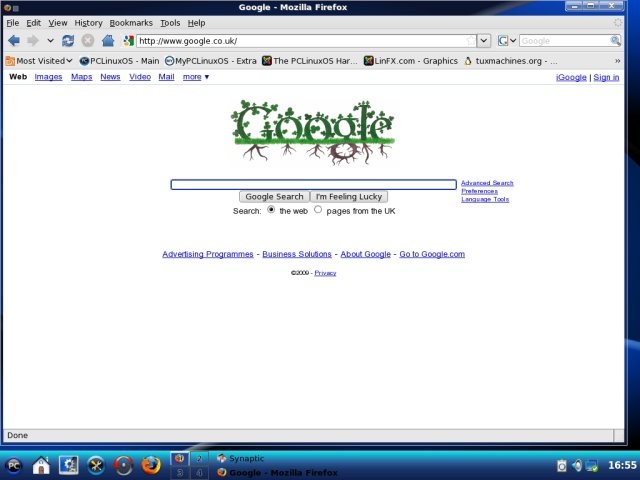Click Go to Google.com link
640x480 pixels.
pyautogui.click(x=432, y=254)
